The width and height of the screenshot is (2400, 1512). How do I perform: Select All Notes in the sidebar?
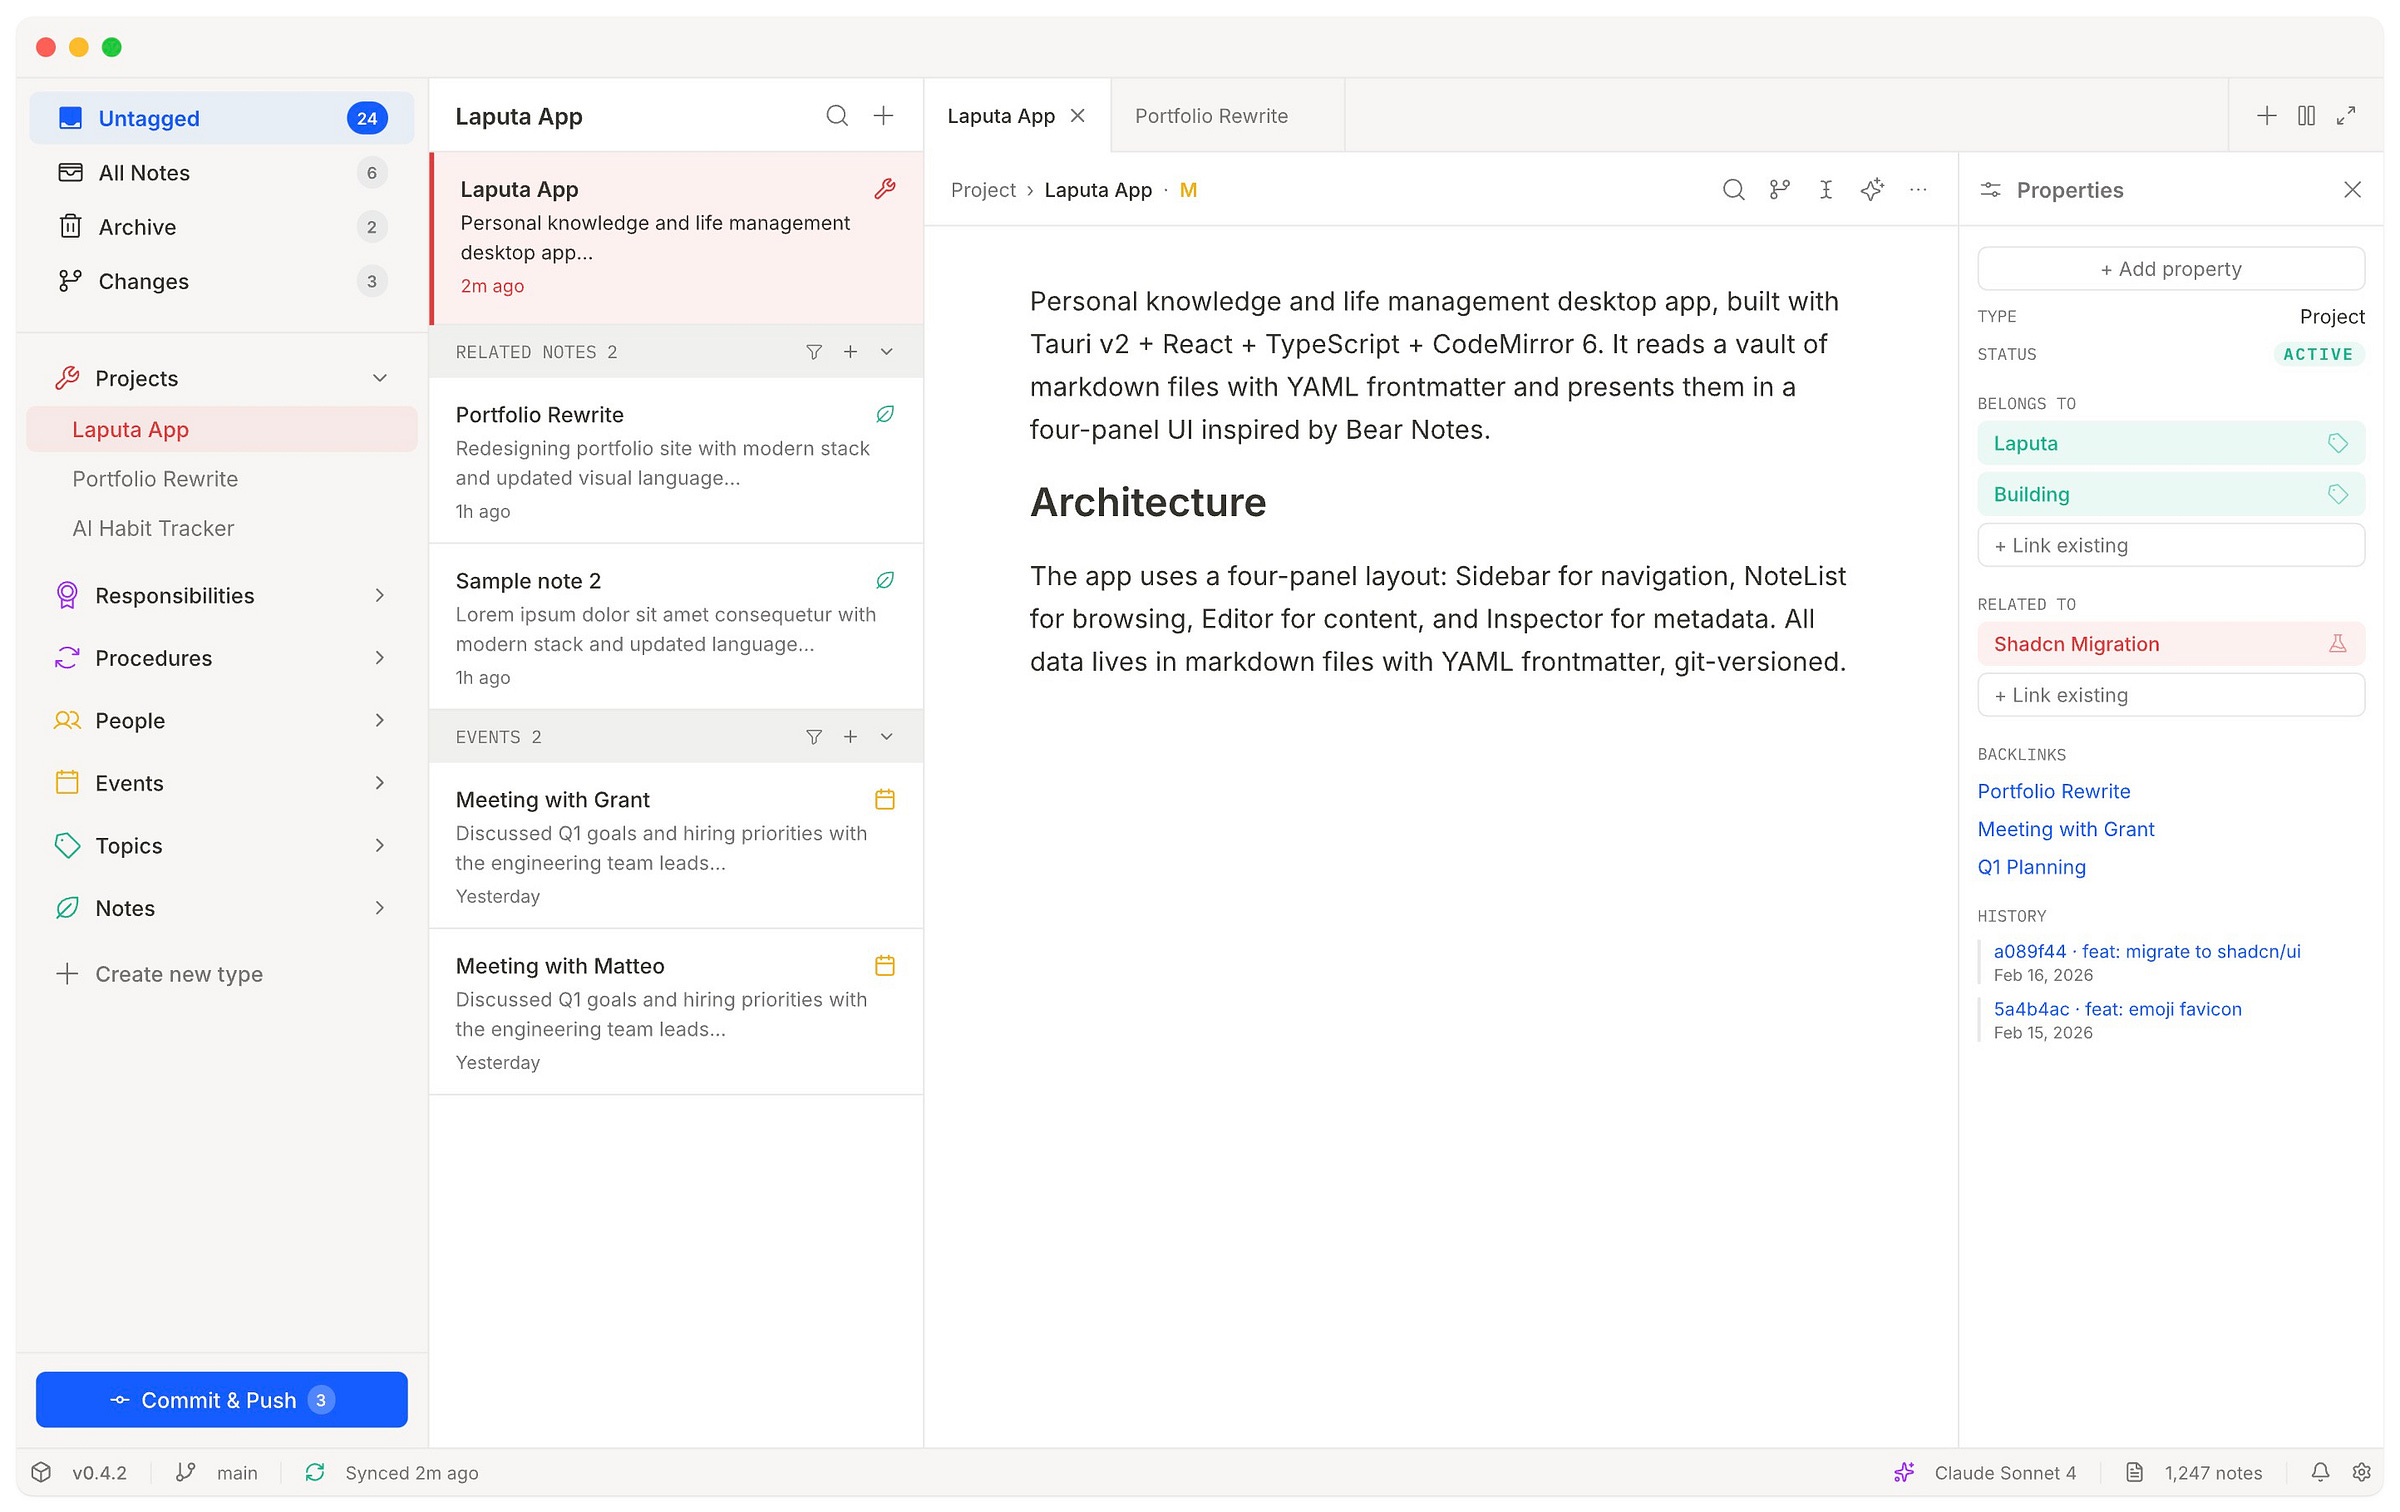145,173
